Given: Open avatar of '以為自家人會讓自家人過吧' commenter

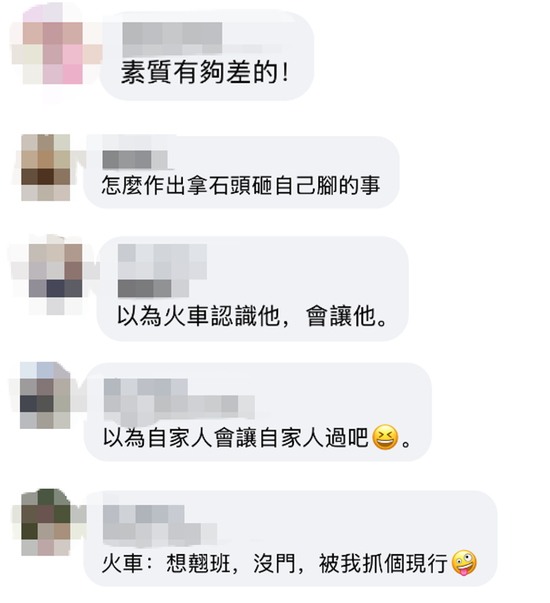Looking at the screenshot, I should tap(45, 395).
